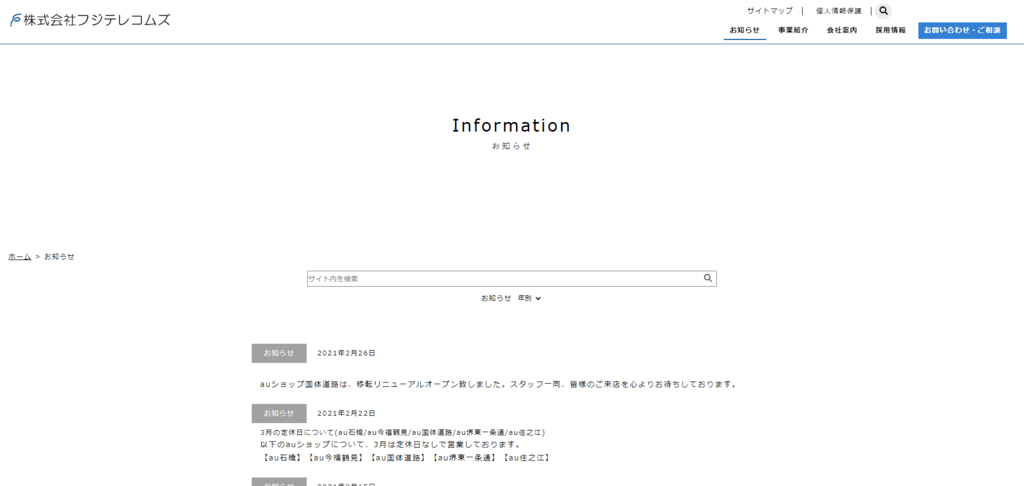Open the 事業紹介 navigation item
The image size is (1024, 486).
pos(793,30)
